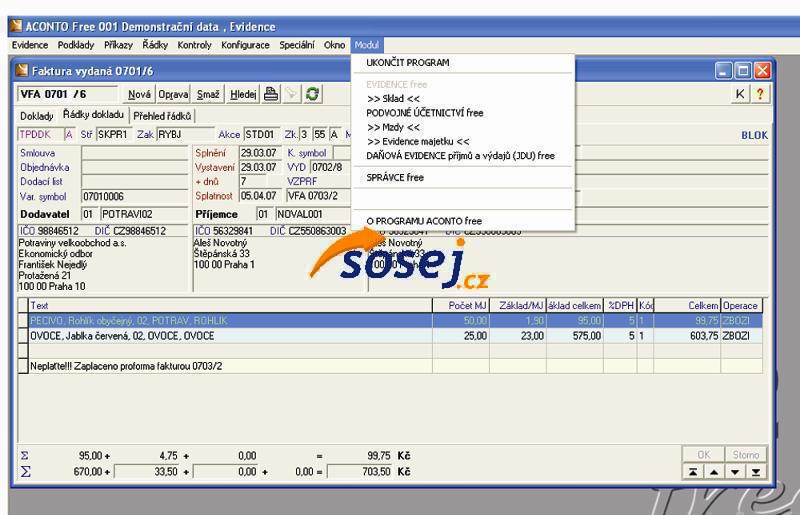Screen dimensions: 800x515
Task: Open the Evidence menu
Action: pos(30,45)
